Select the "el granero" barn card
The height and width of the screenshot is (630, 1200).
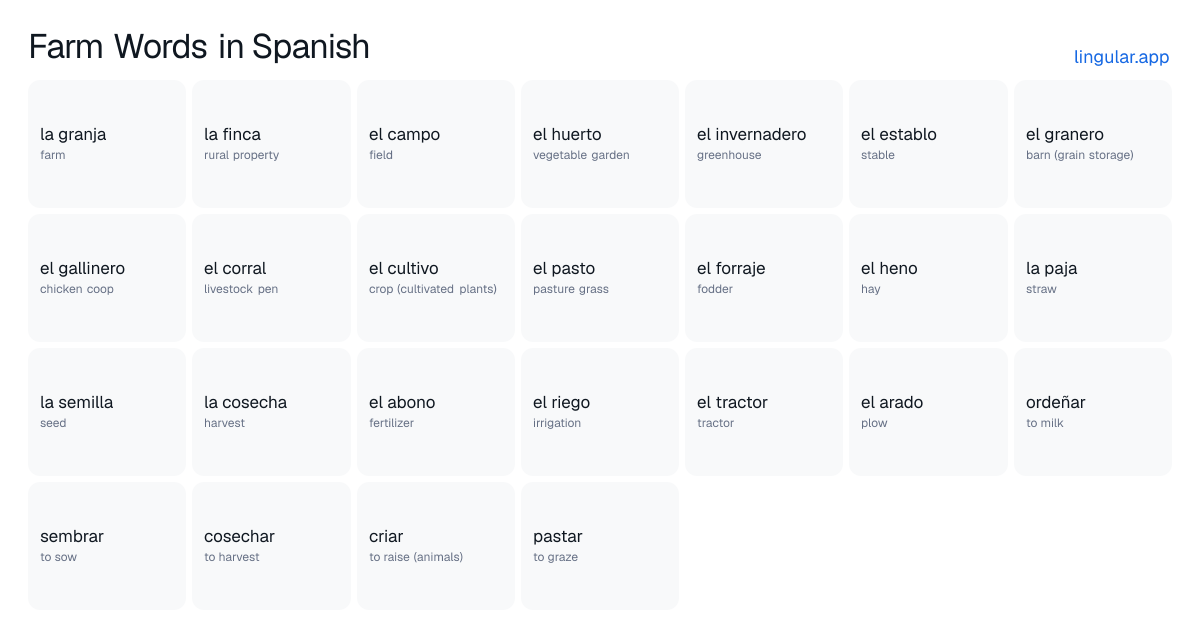click(x=1093, y=144)
